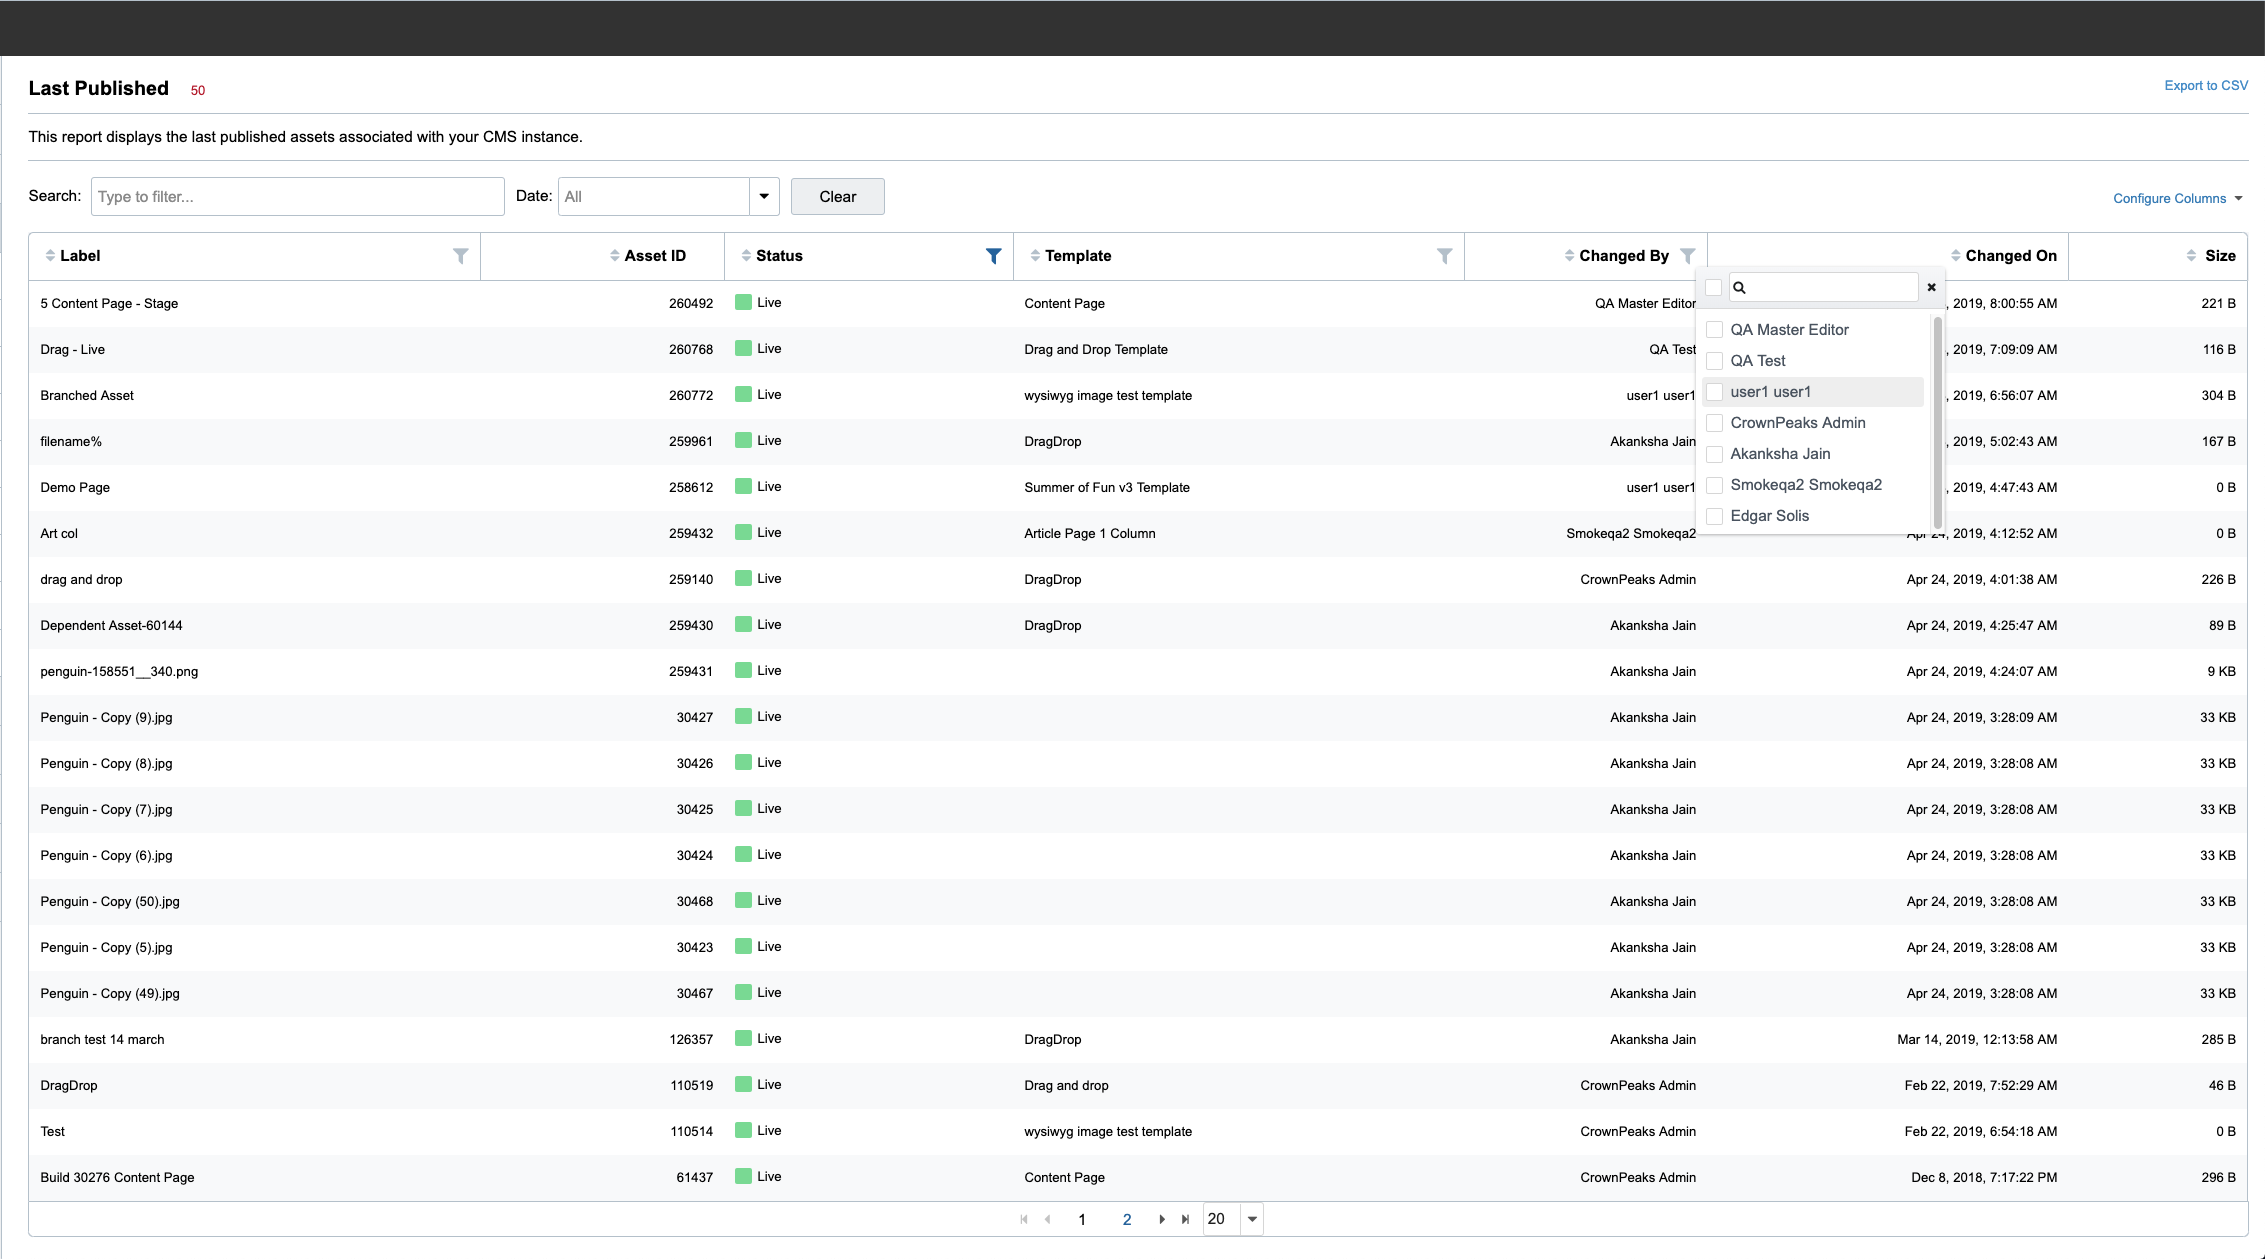Check the user1 user1 filter option
The image size is (2265, 1259).
(x=1715, y=392)
